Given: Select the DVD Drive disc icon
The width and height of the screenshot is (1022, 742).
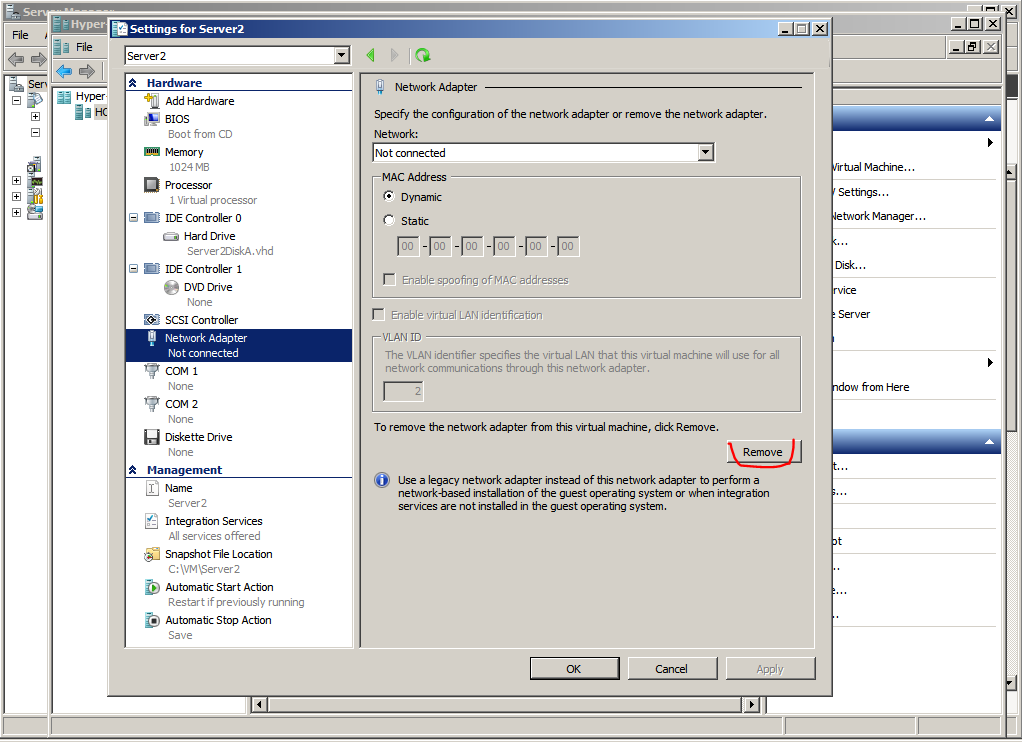Looking at the screenshot, I should pos(171,287).
